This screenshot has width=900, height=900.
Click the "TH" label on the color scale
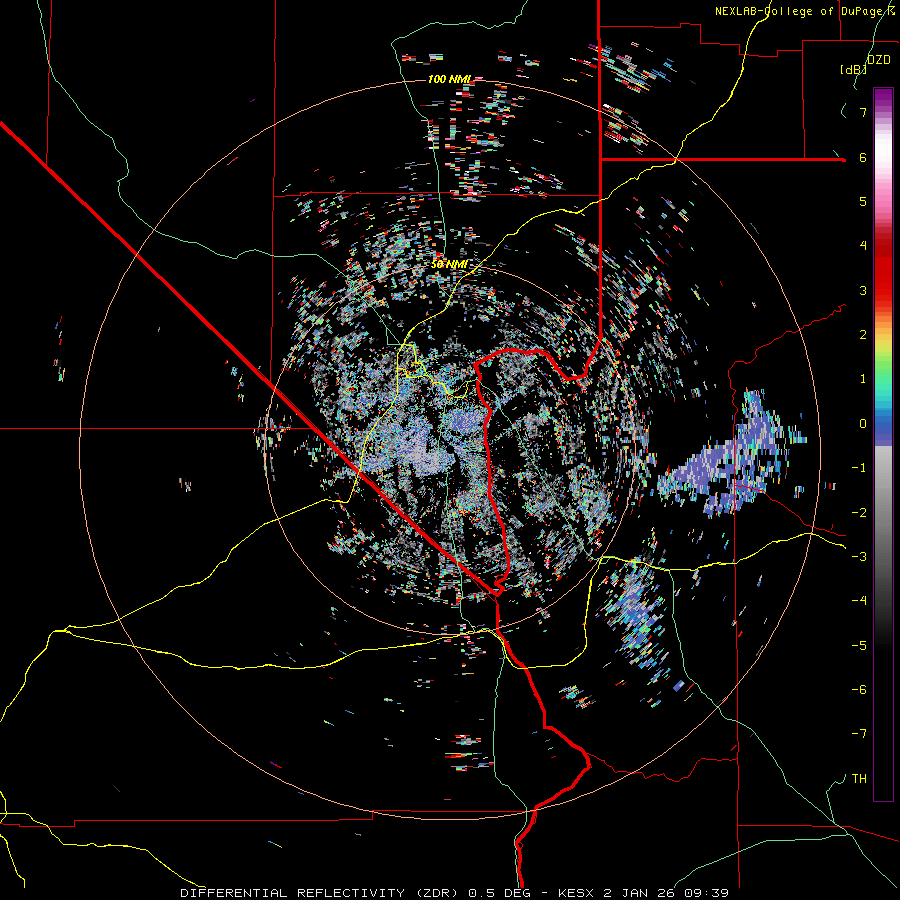pyautogui.click(x=859, y=779)
